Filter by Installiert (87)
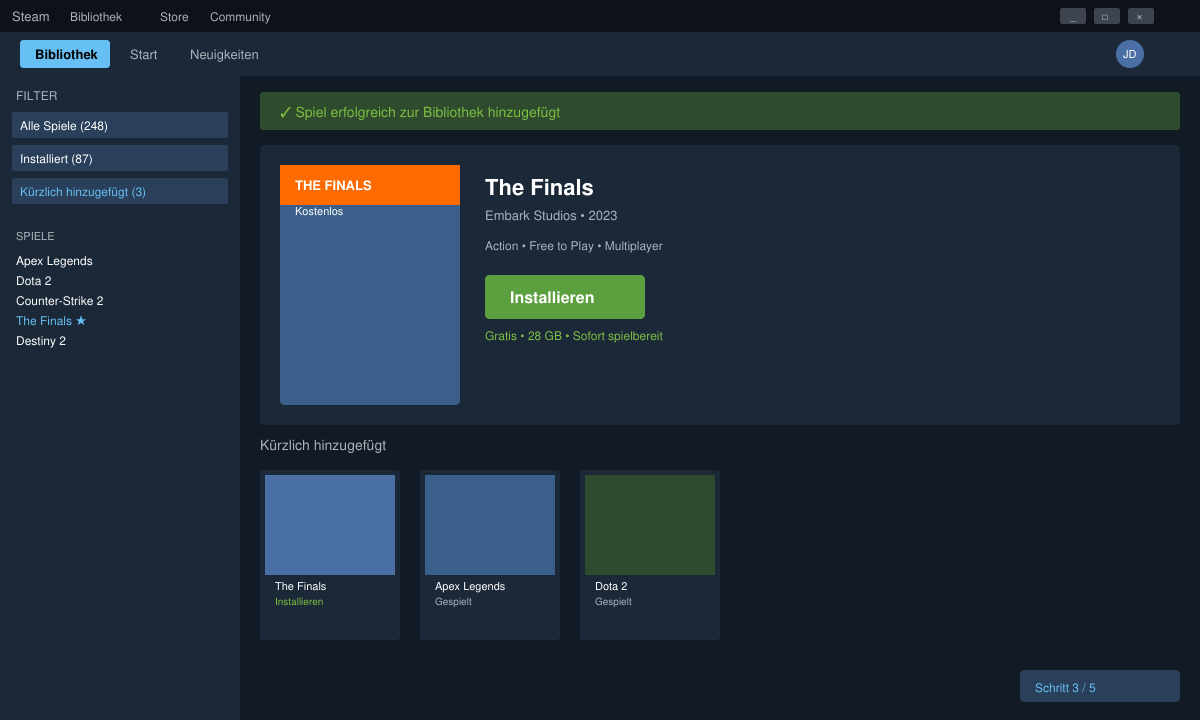Image resolution: width=1200 pixels, height=720 pixels. click(x=120, y=158)
